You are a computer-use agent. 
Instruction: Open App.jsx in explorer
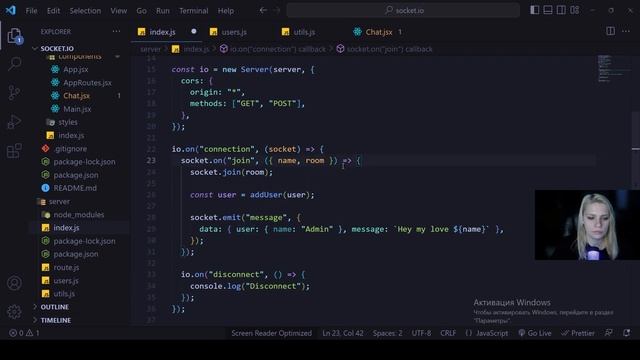(x=76, y=69)
